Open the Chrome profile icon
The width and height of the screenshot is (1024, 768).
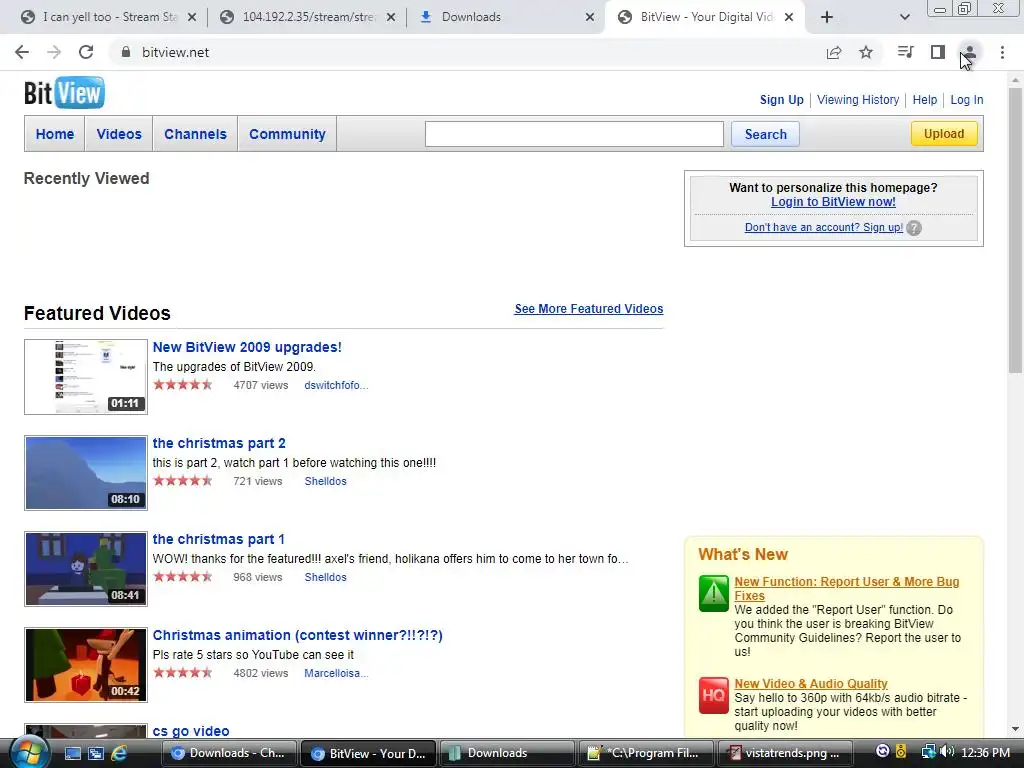(x=970, y=52)
